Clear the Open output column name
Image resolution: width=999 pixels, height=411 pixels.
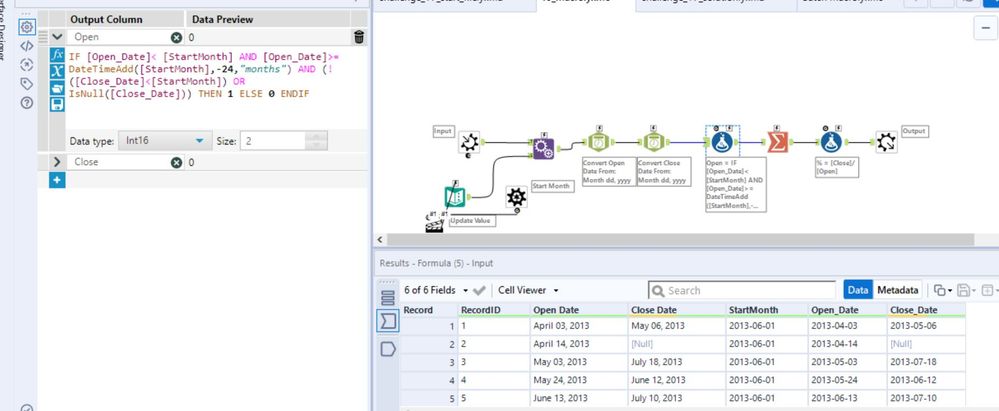click(176, 38)
